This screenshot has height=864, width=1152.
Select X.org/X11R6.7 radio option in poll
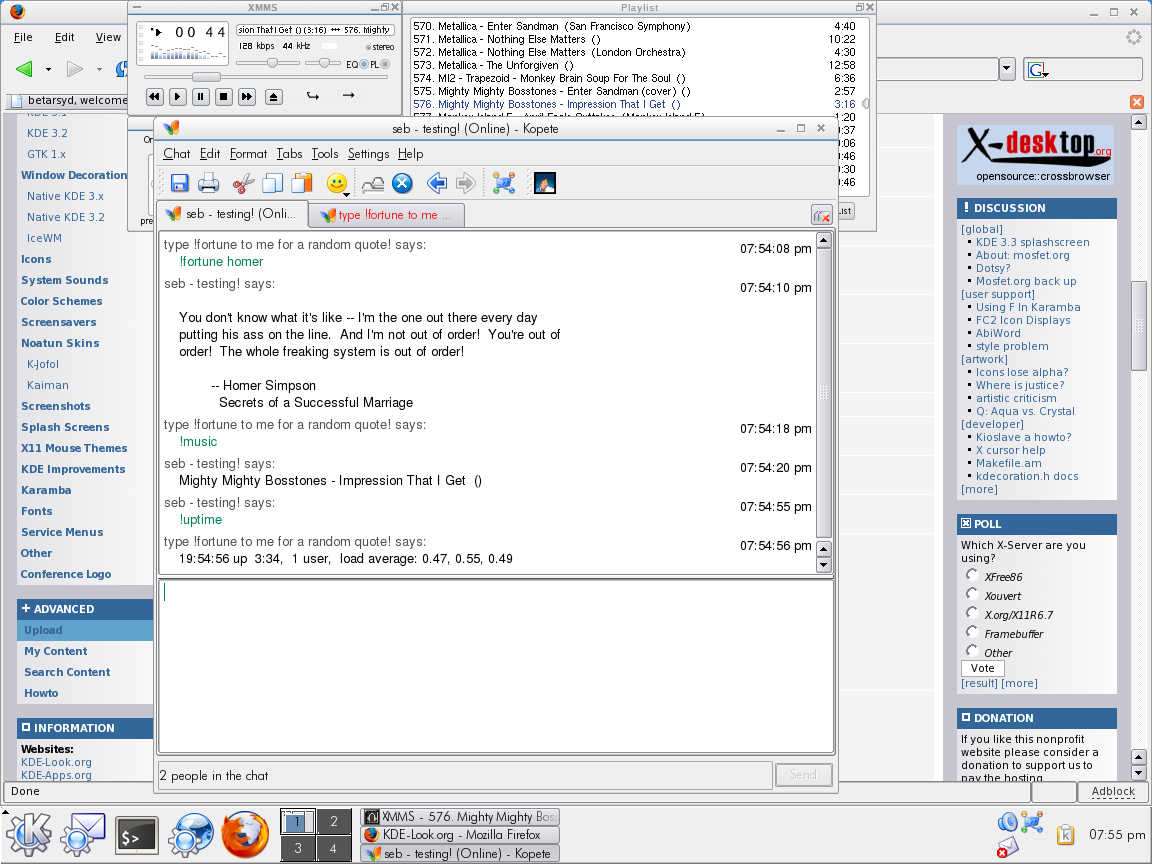click(972, 613)
